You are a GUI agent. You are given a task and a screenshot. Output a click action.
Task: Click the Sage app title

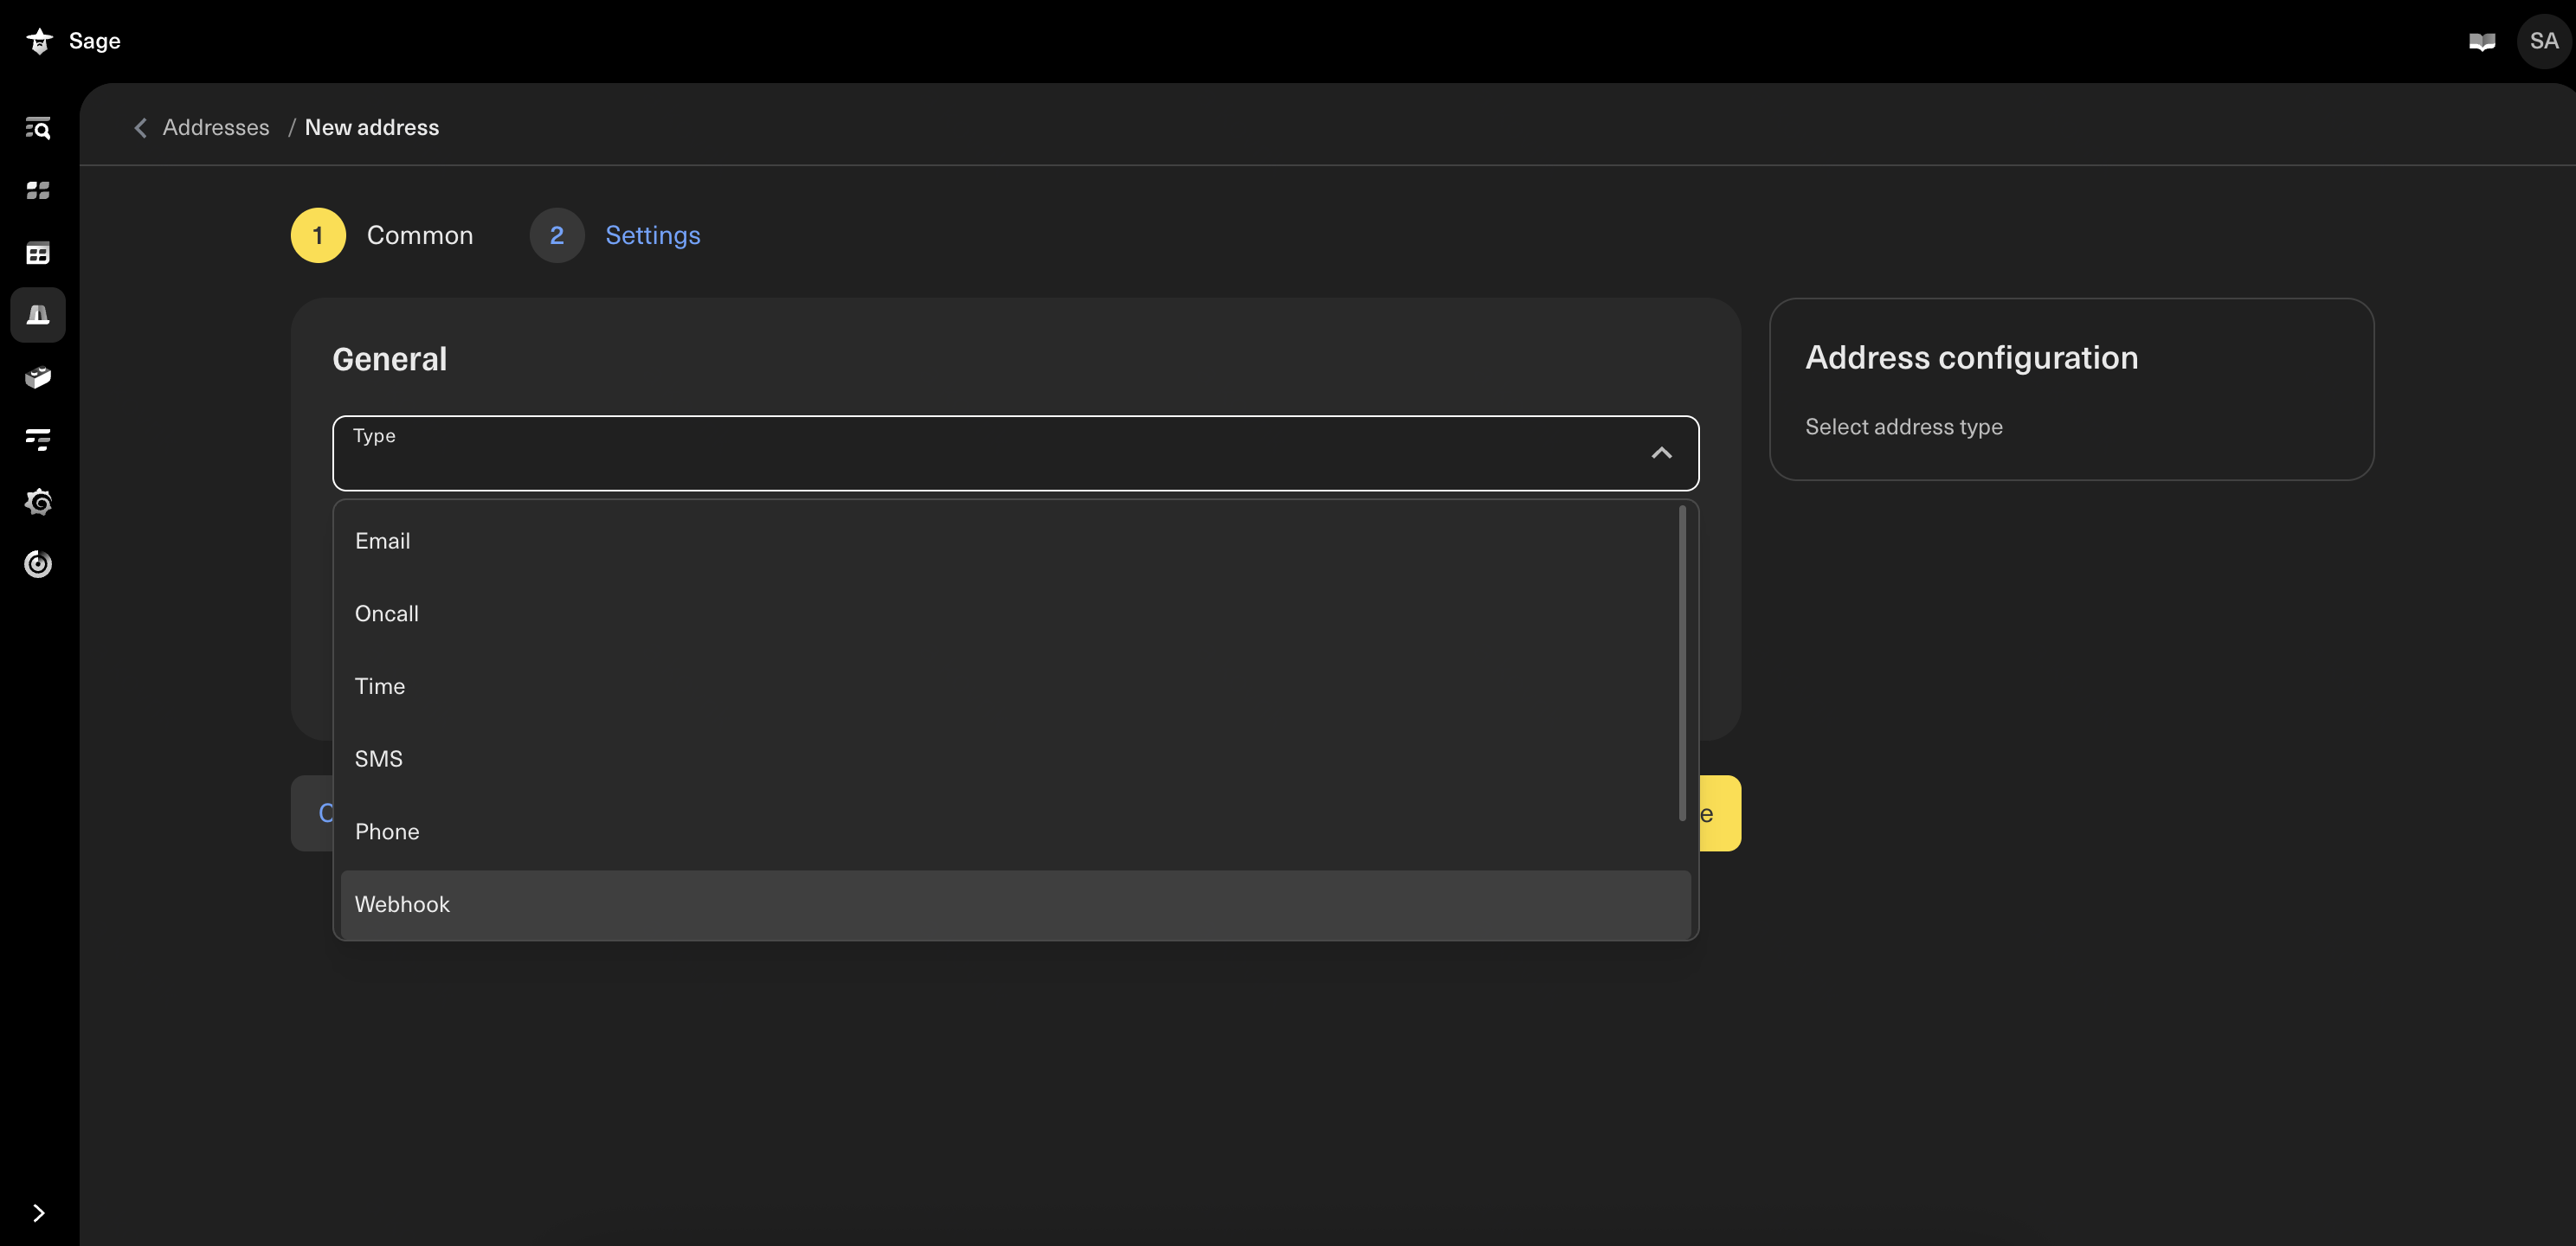[x=95, y=41]
